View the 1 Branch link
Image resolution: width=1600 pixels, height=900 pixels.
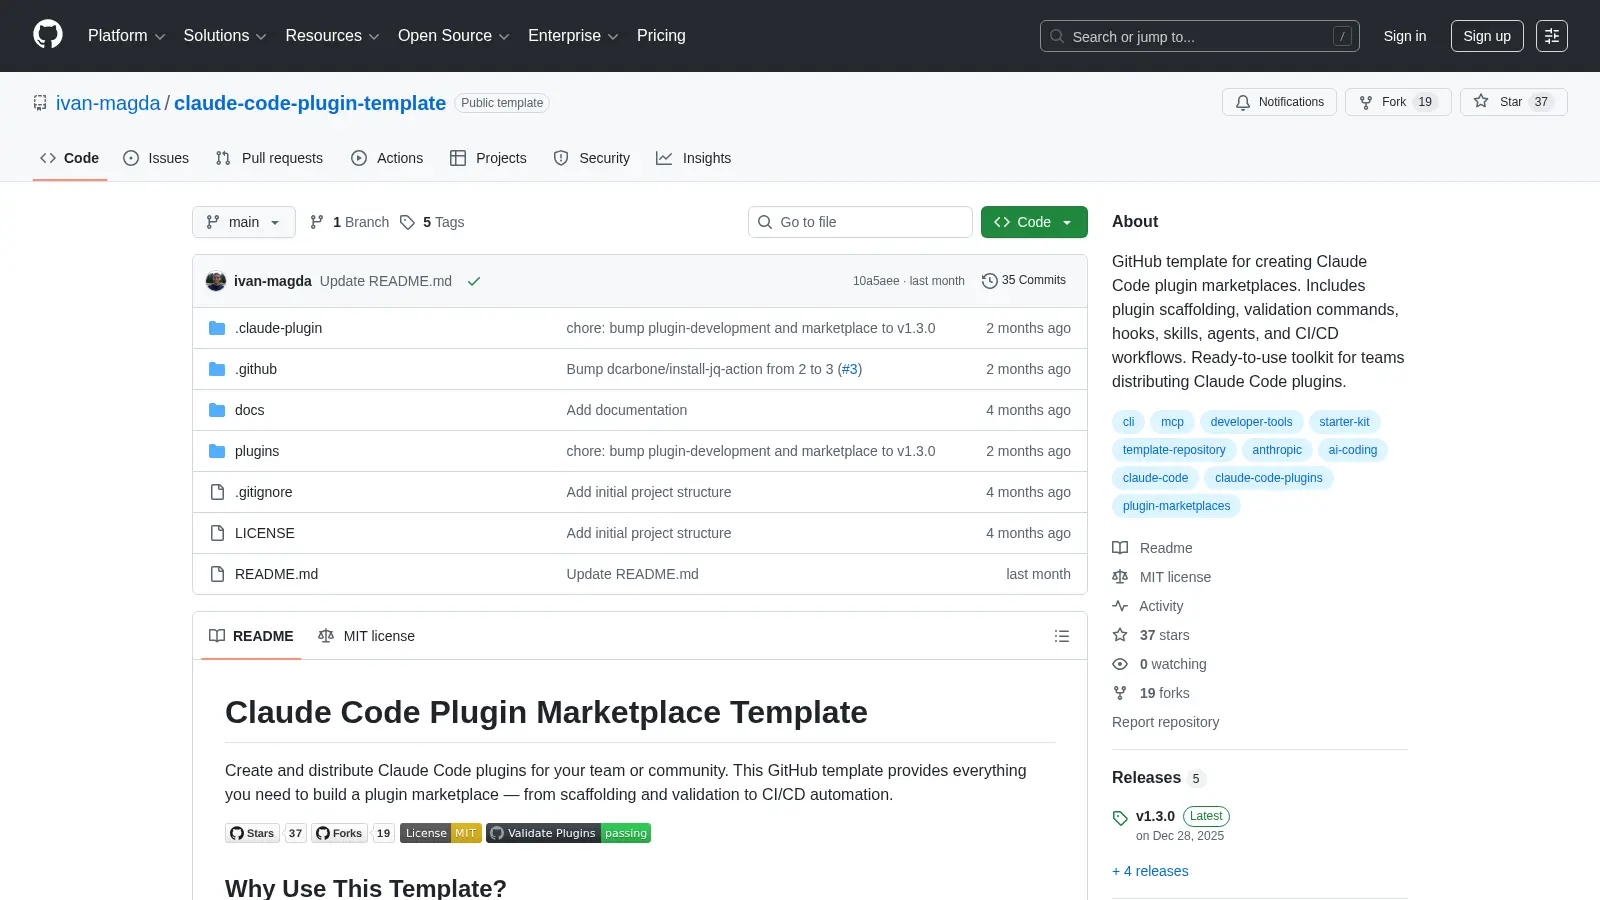(349, 222)
